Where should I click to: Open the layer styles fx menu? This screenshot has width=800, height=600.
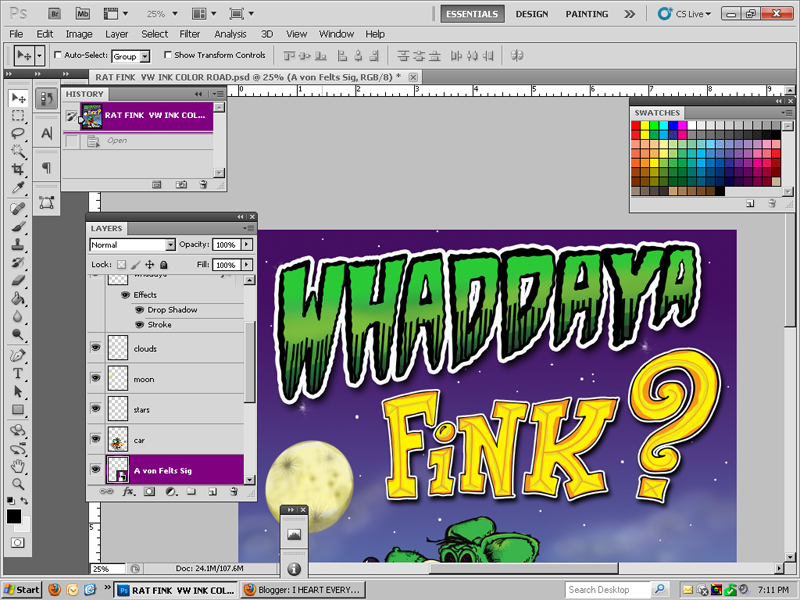point(128,492)
